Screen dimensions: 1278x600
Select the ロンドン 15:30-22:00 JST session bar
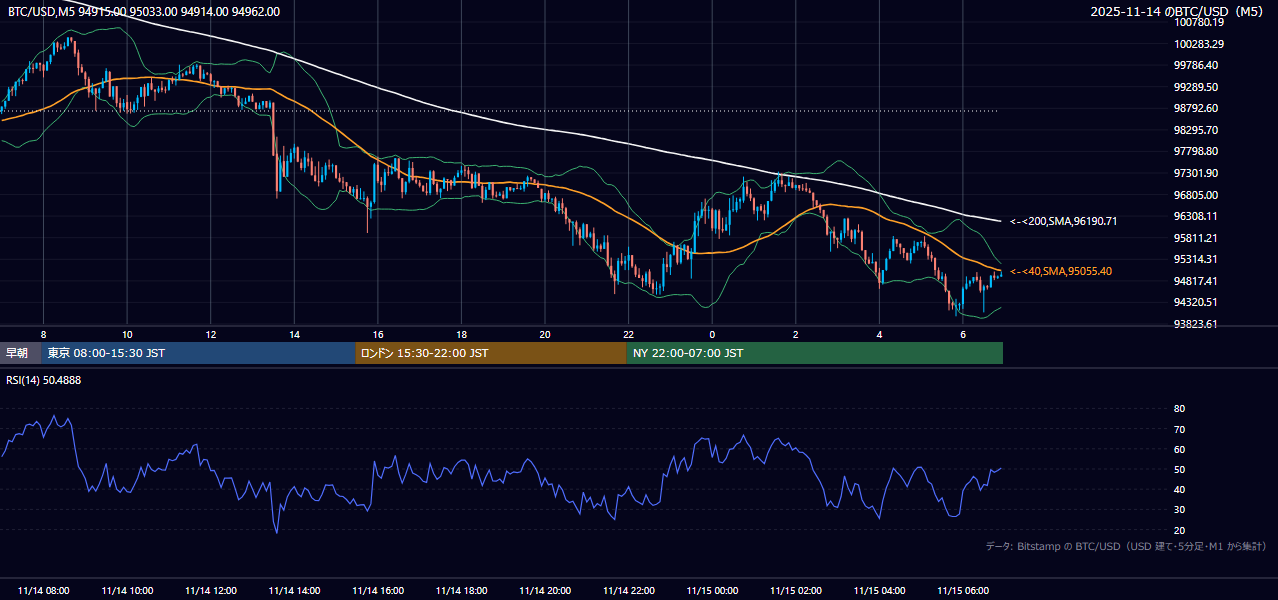491,353
